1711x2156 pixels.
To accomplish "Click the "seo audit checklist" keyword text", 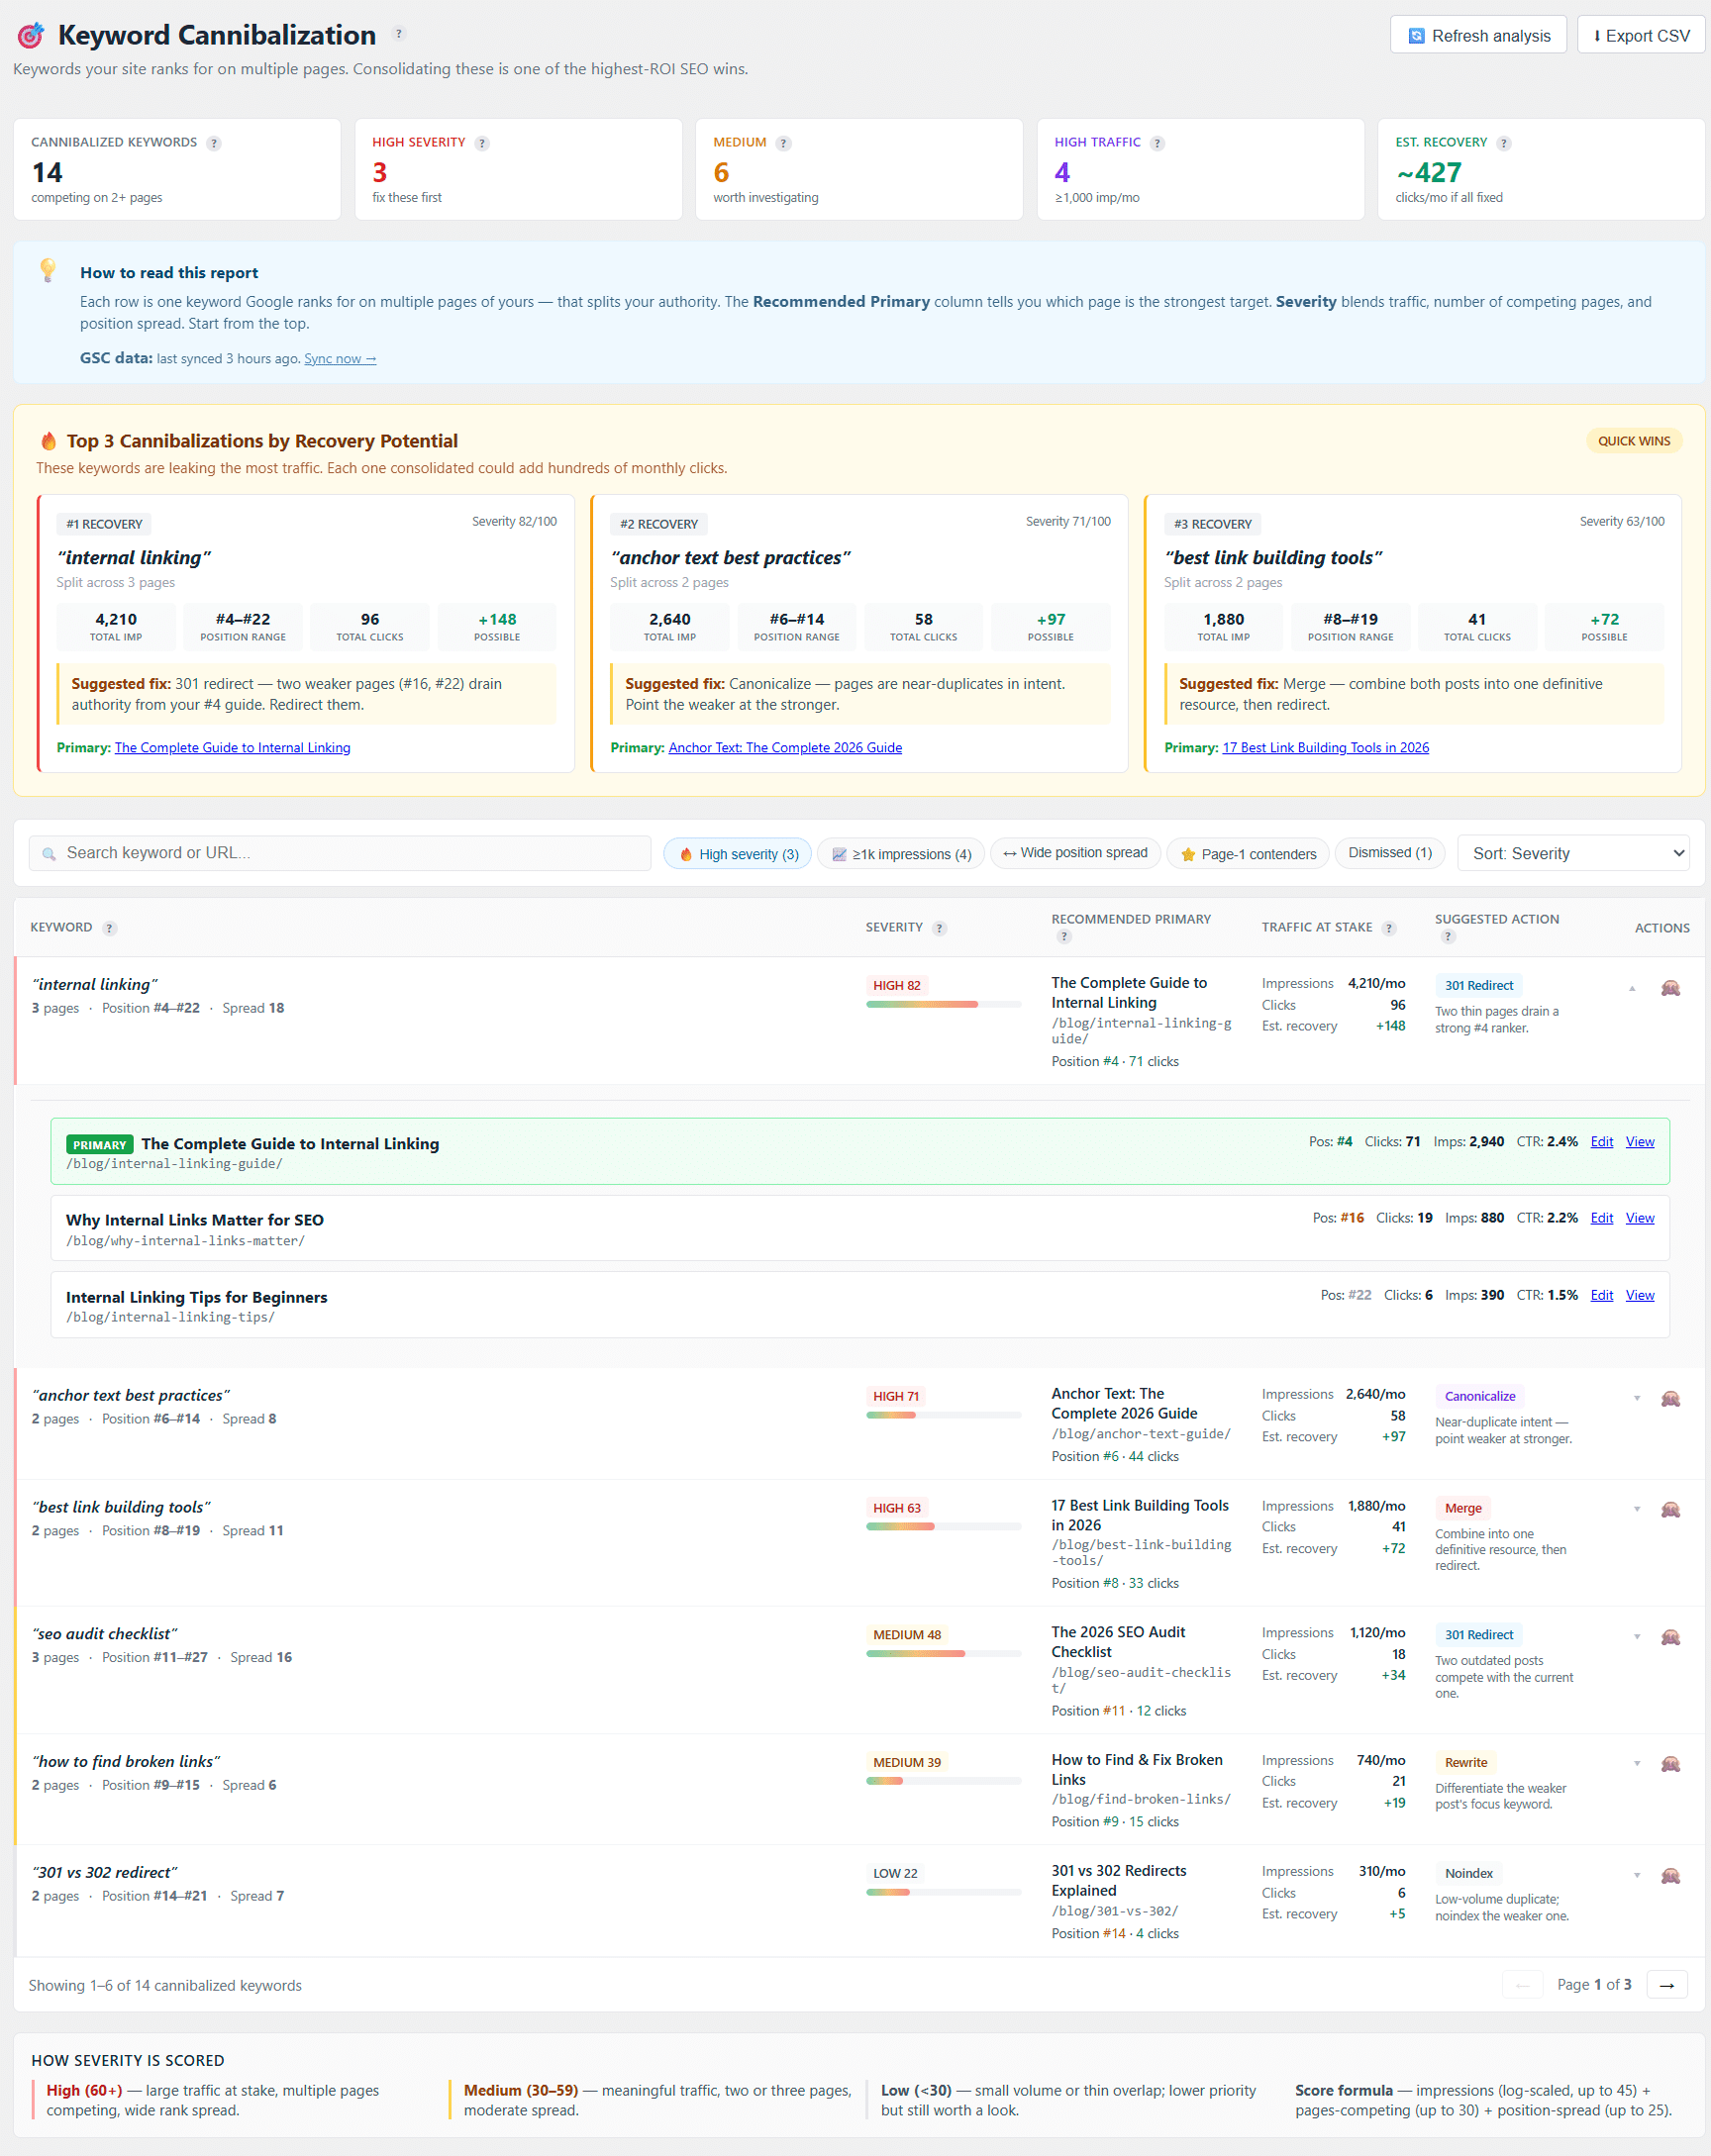I will pyautogui.click(x=105, y=1634).
